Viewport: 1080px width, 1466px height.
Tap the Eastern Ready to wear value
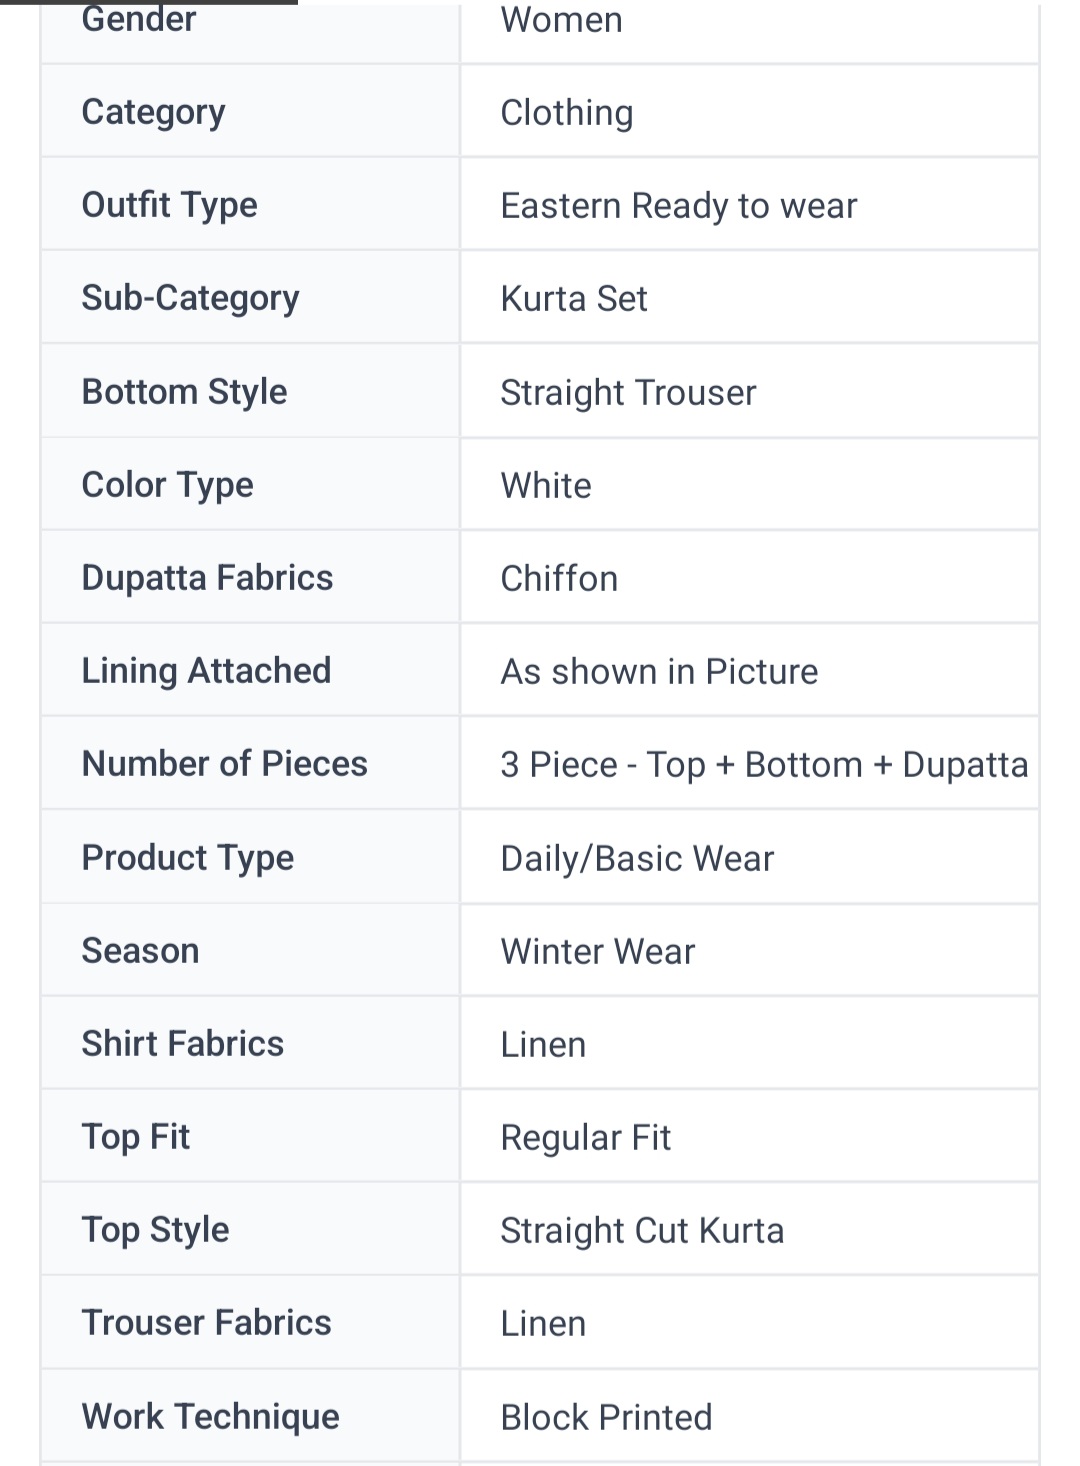[x=678, y=206]
